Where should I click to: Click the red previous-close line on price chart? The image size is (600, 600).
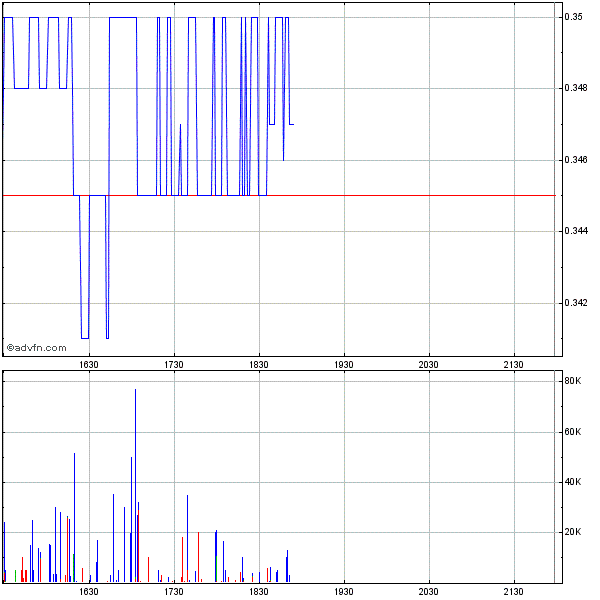point(279,196)
